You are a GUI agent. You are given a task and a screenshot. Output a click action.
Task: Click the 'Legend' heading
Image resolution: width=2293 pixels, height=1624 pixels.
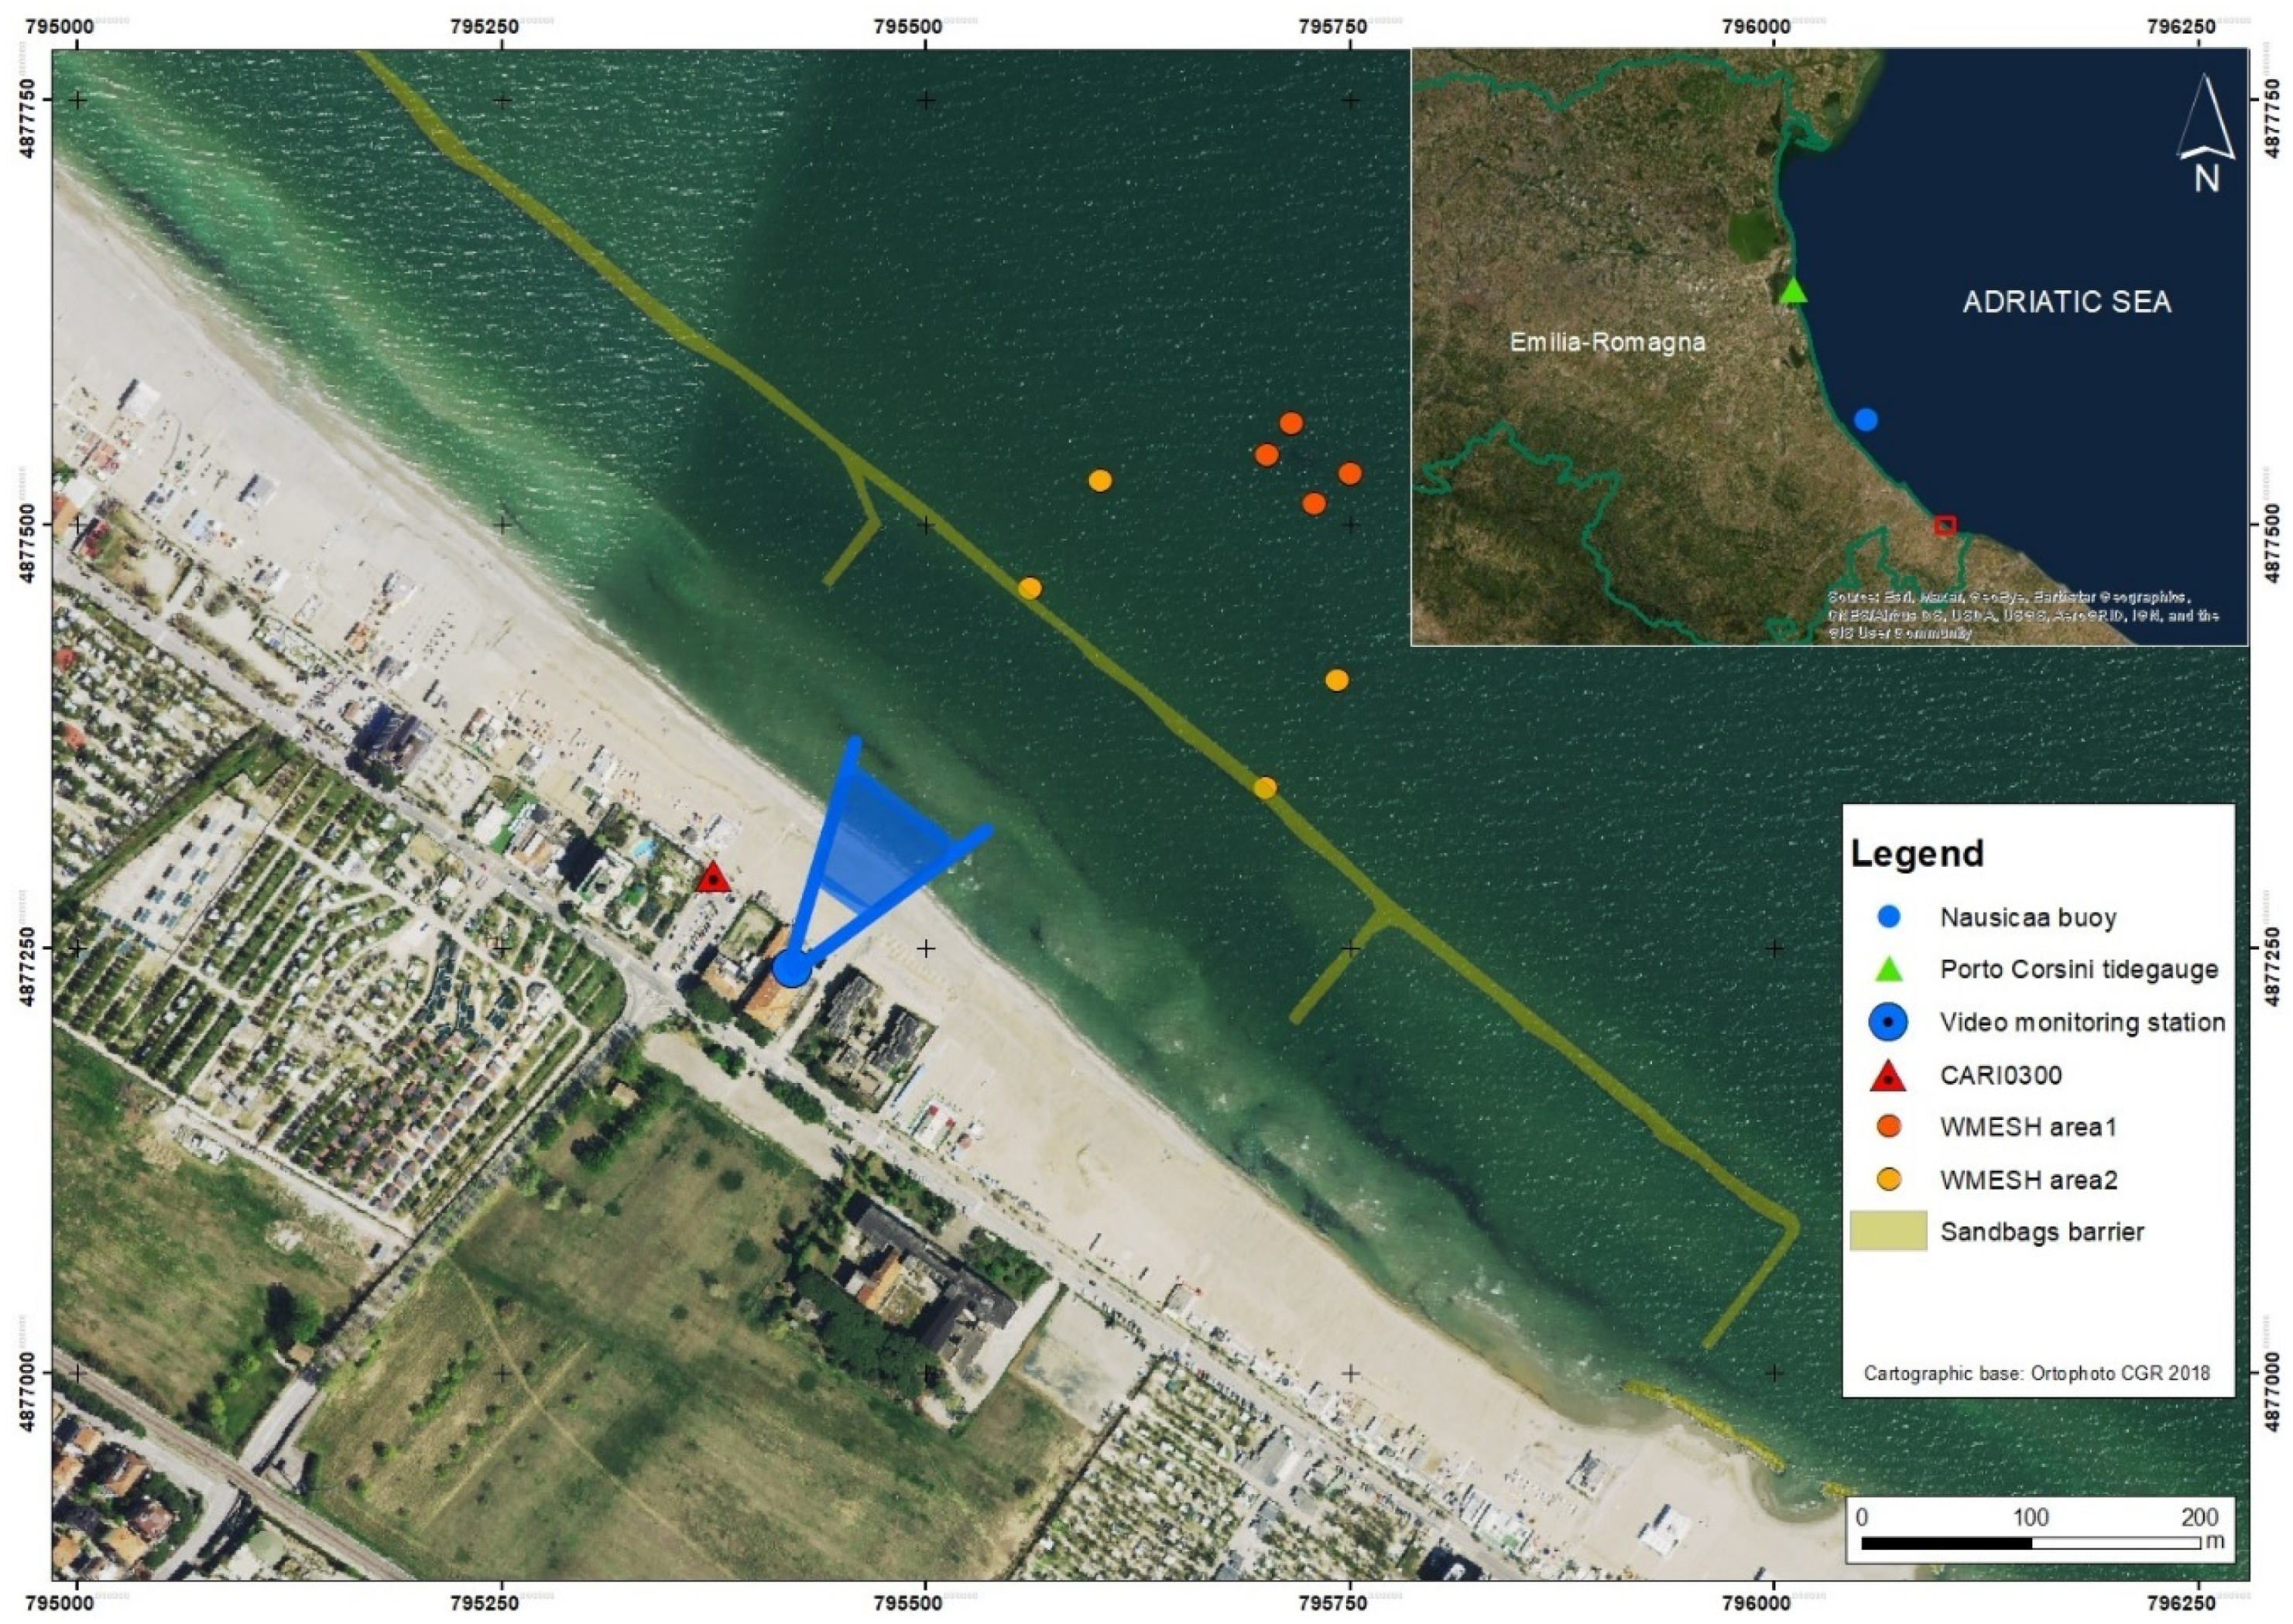[1917, 853]
